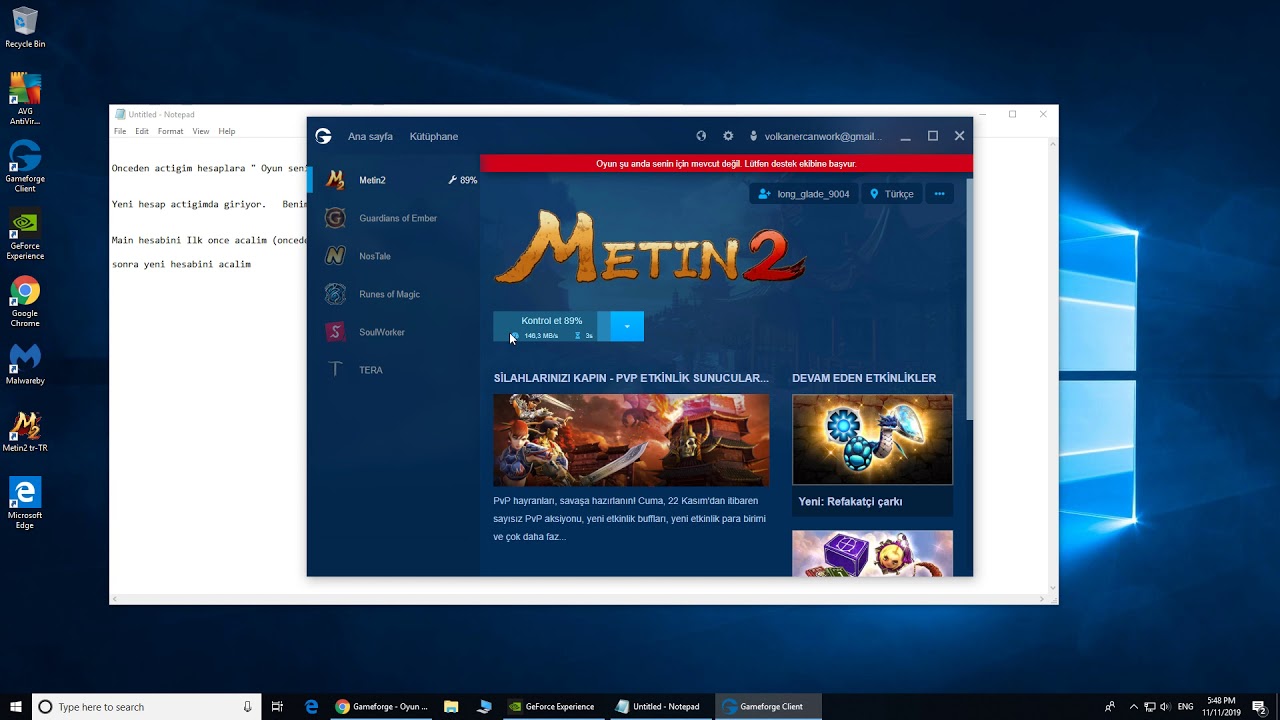Open the ENG input language indicator
This screenshot has height=720, width=1280.
pos(1186,706)
